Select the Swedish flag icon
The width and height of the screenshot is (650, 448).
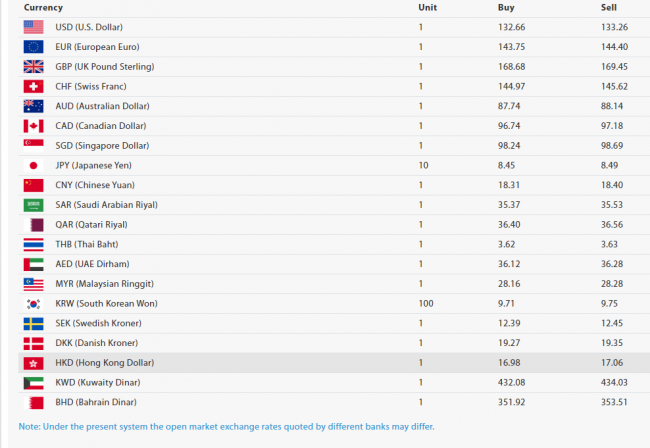tap(33, 323)
